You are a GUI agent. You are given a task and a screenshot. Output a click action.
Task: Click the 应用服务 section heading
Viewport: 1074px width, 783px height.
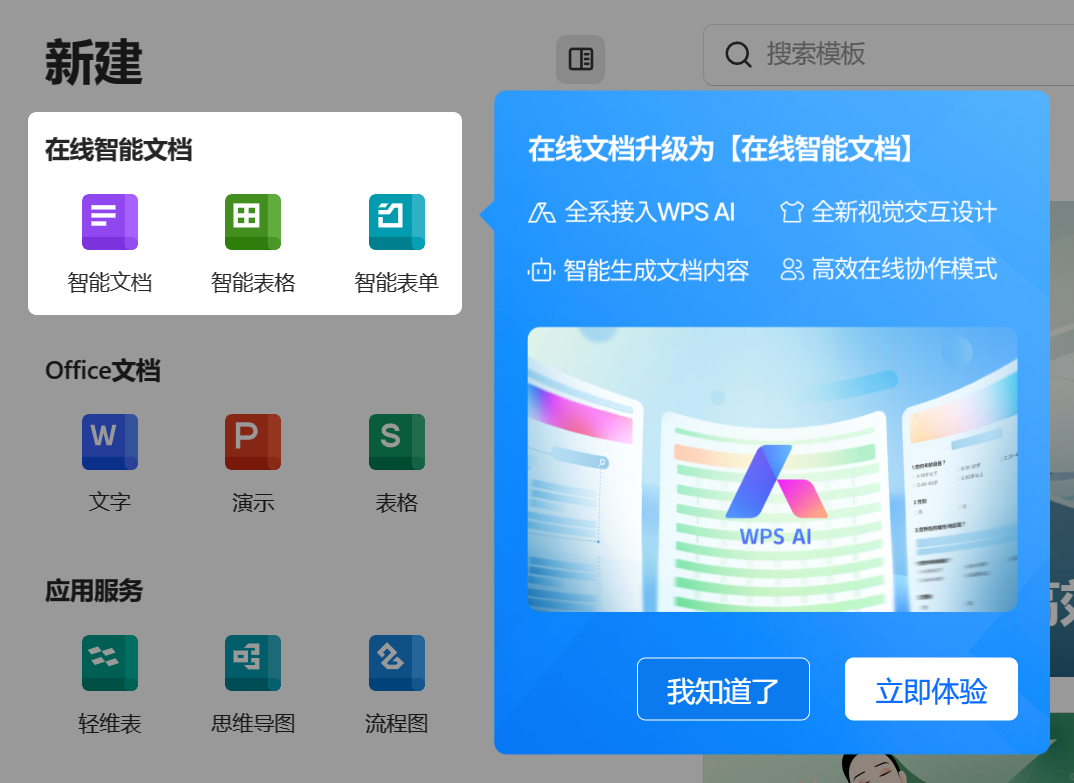pos(94,591)
